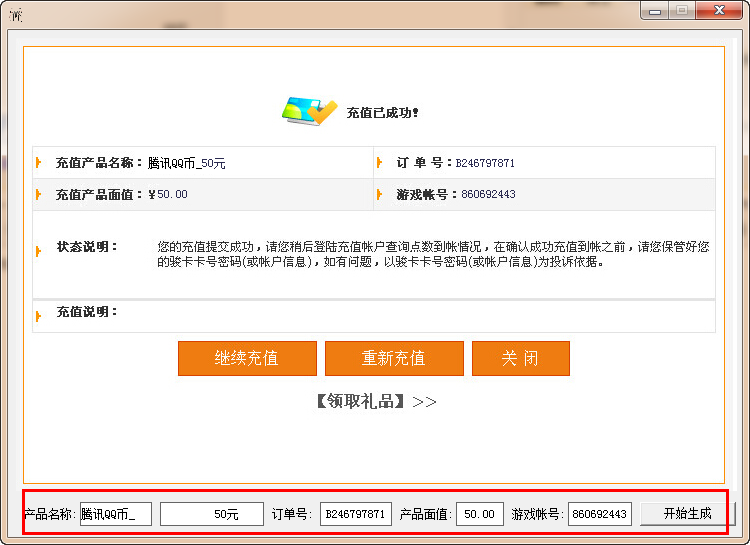Click the 游戏帐号 label in bottom bar
Viewport: 750px width, 545px height.
coord(538,514)
